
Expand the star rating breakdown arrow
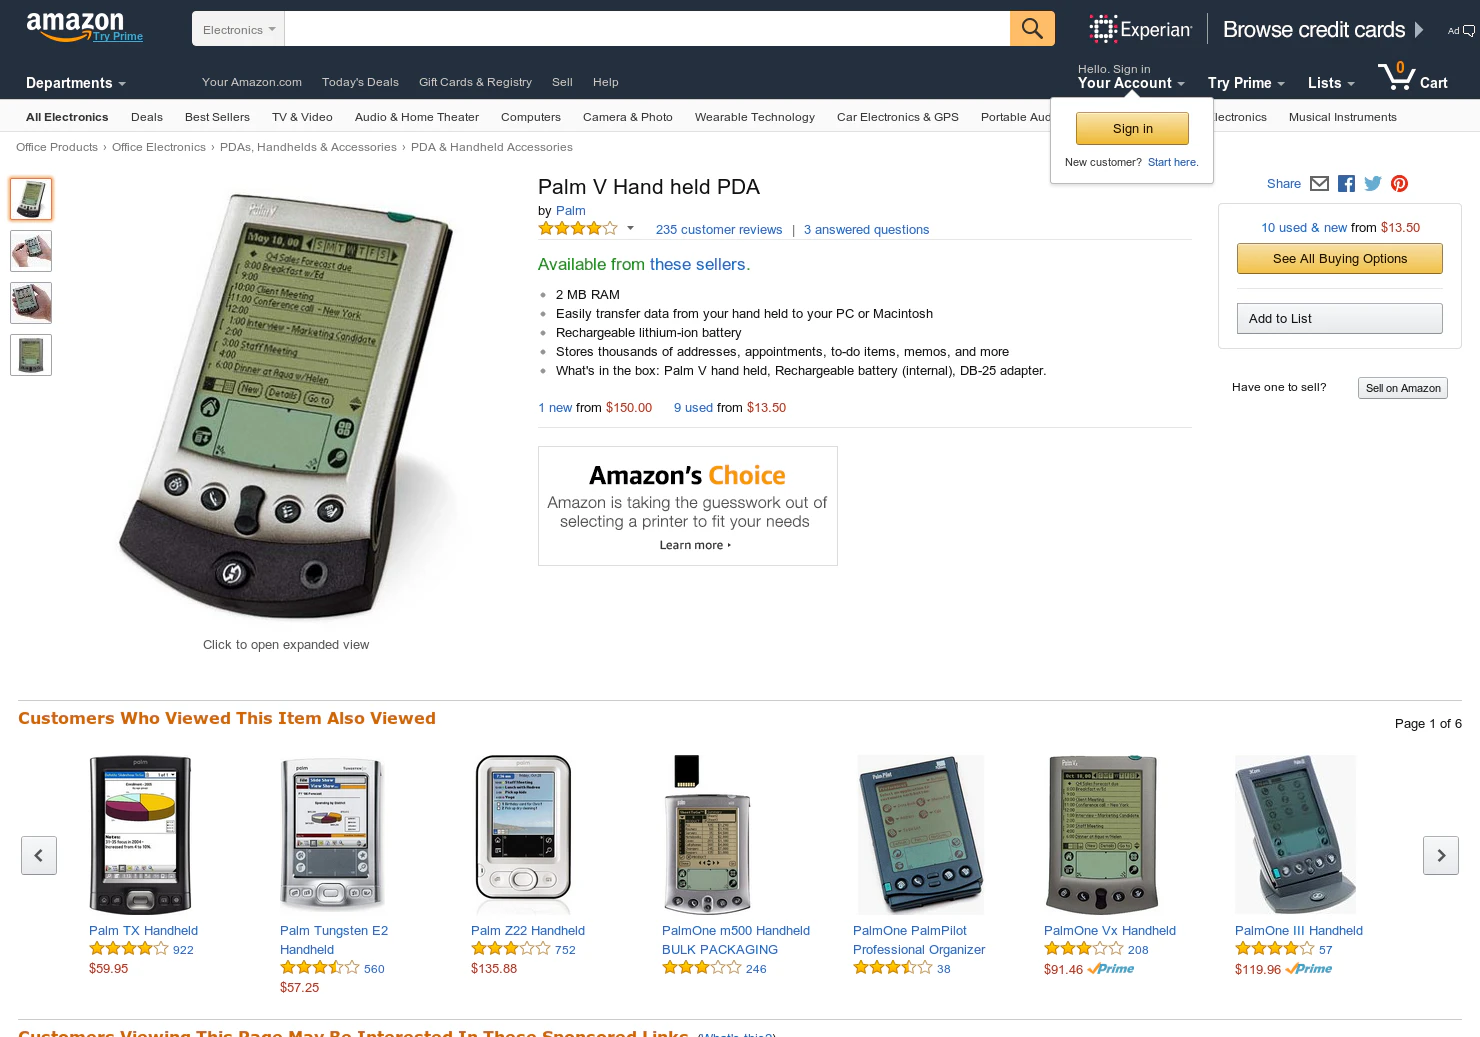[630, 228]
